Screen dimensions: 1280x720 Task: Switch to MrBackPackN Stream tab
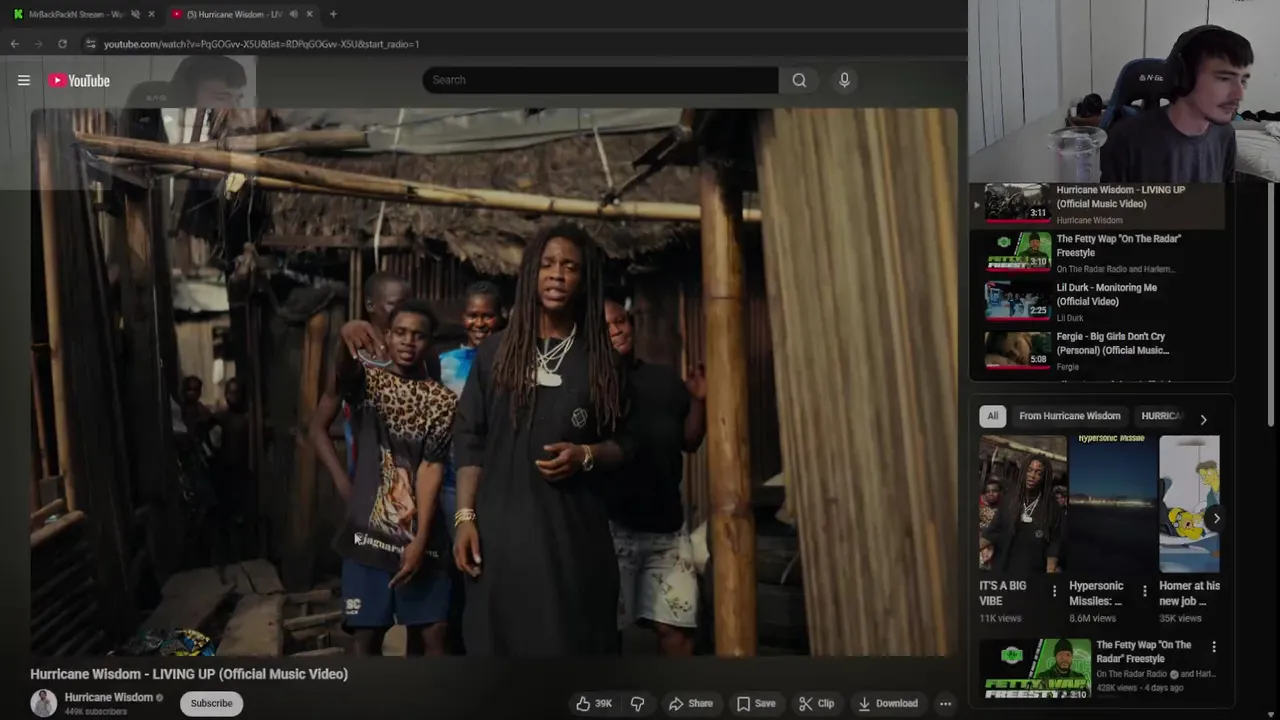75,14
